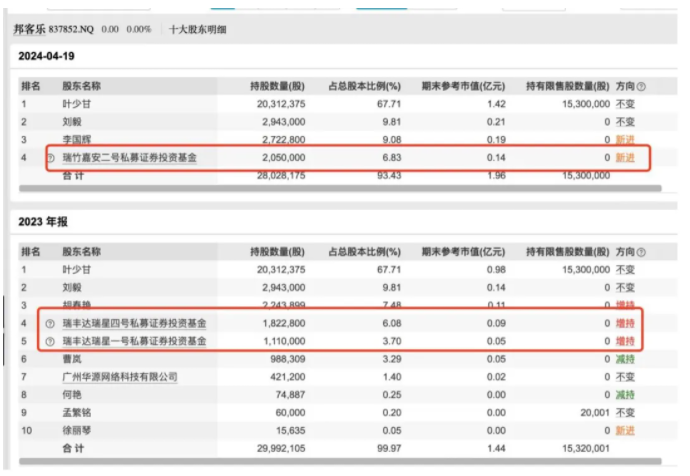Click holding value 1,822,800
The height and width of the screenshot is (476, 690).
tap(284, 323)
